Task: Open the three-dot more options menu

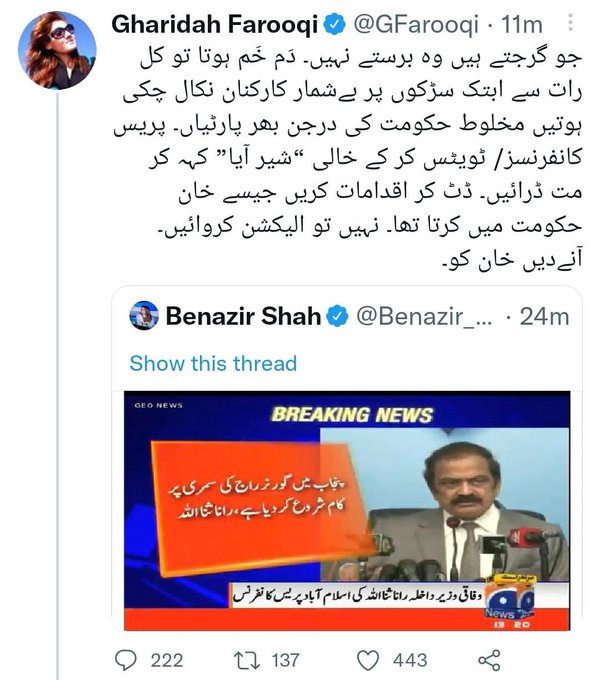Action: point(571,22)
